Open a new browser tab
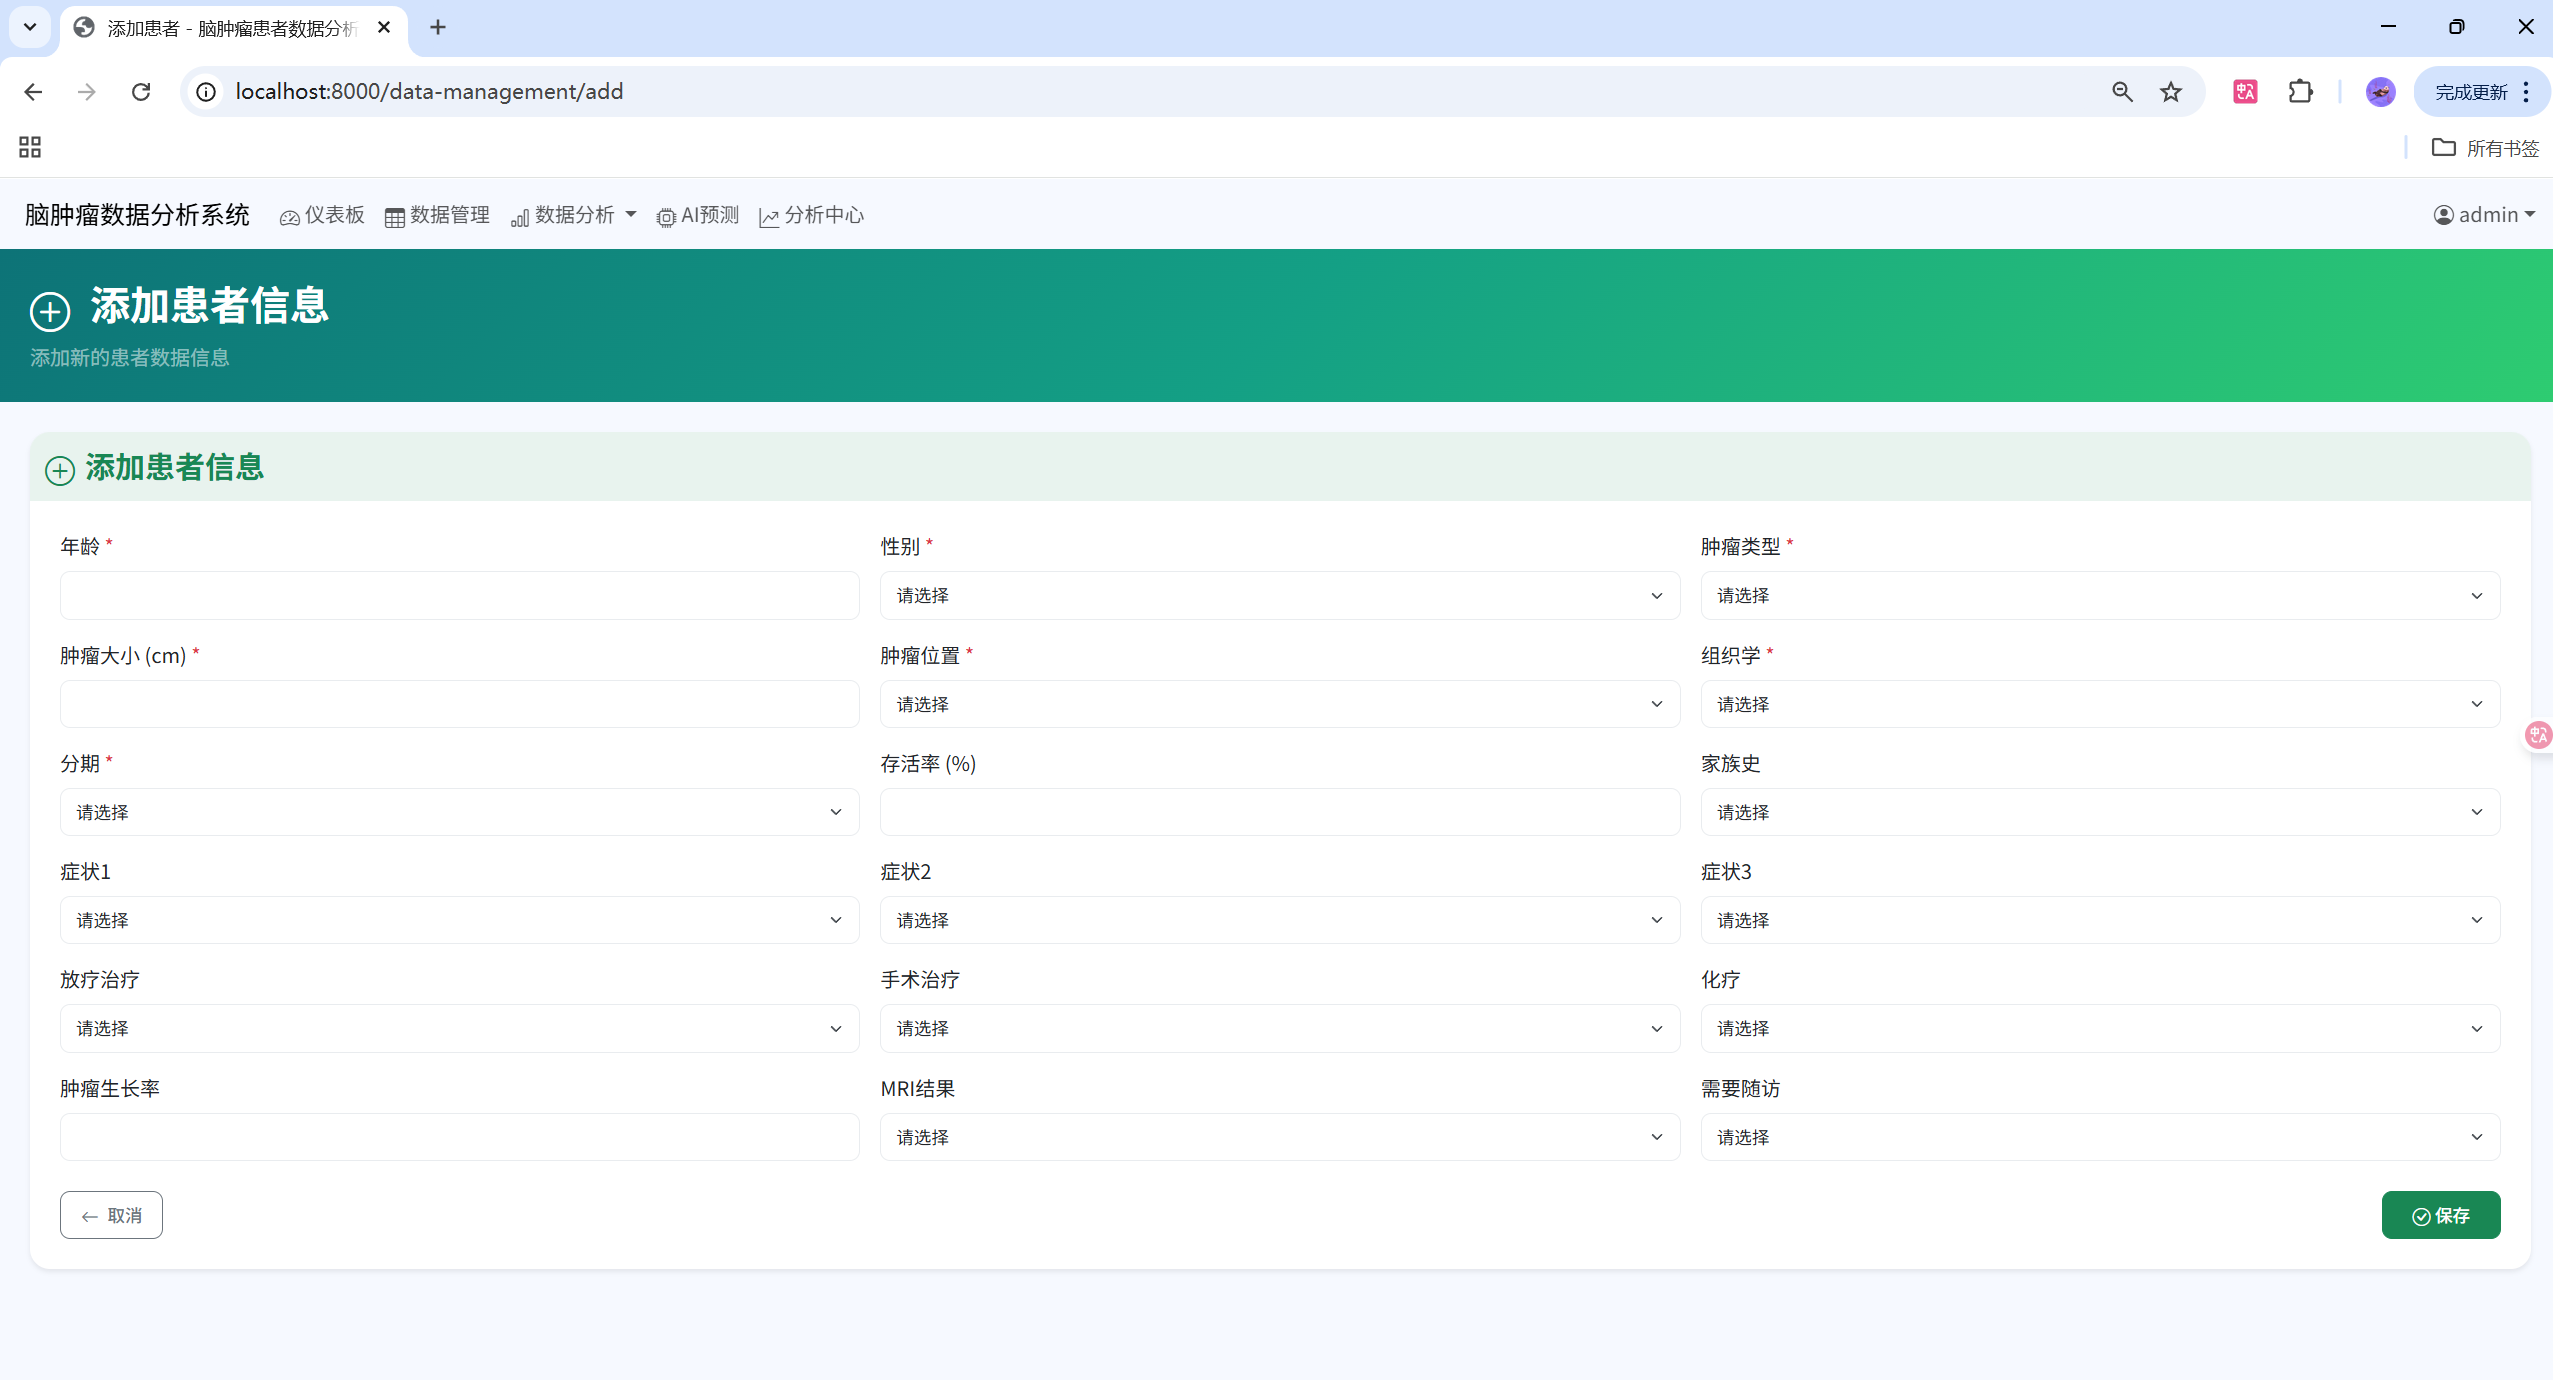The image size is (2553, 1380). [438, 27]
